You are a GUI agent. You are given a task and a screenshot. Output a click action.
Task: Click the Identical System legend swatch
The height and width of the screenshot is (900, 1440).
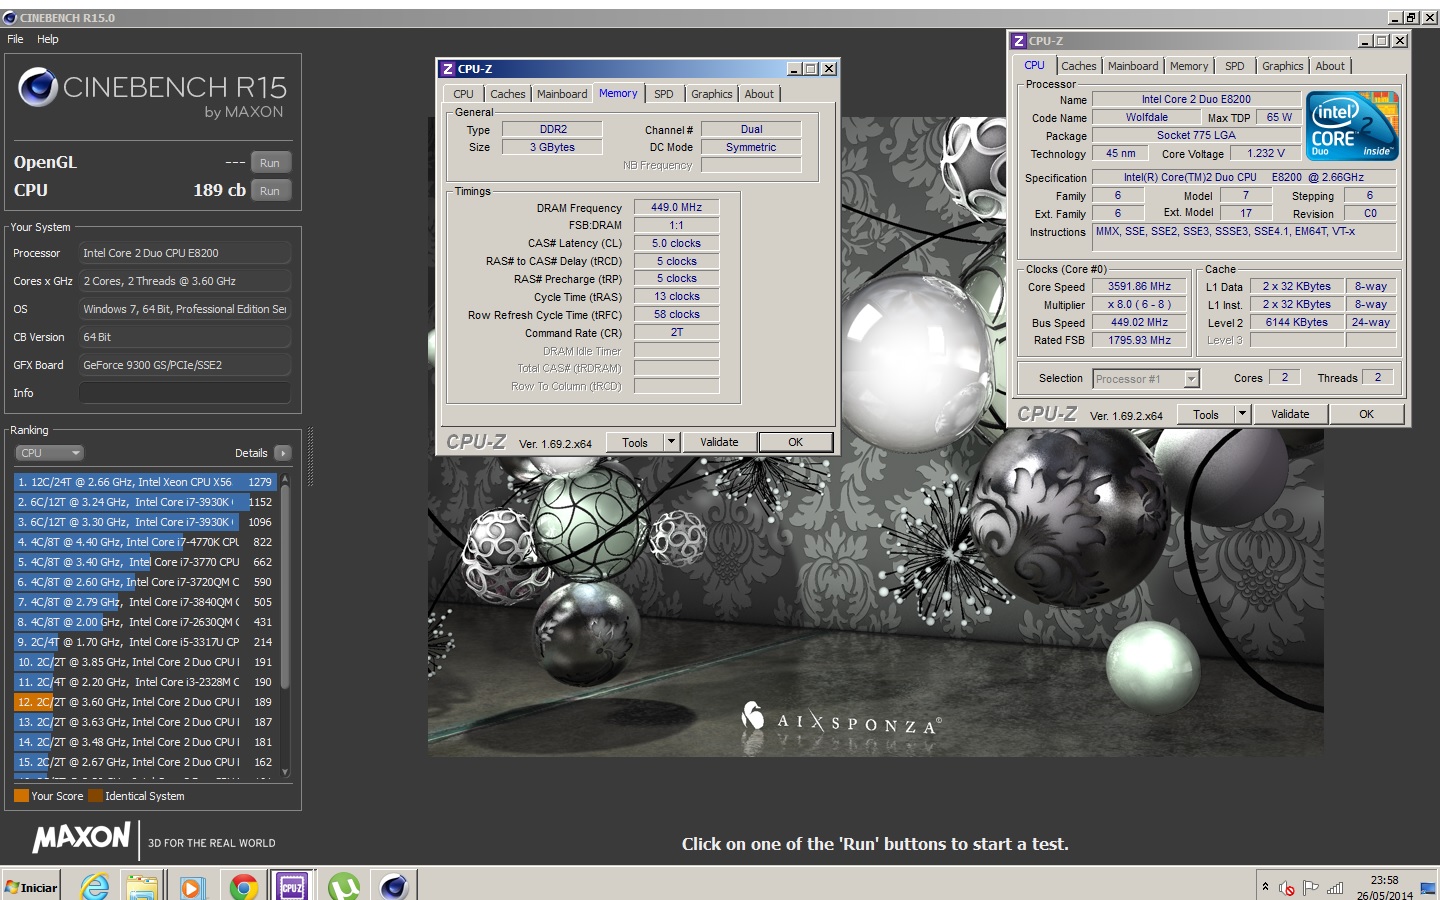[95, 796]
